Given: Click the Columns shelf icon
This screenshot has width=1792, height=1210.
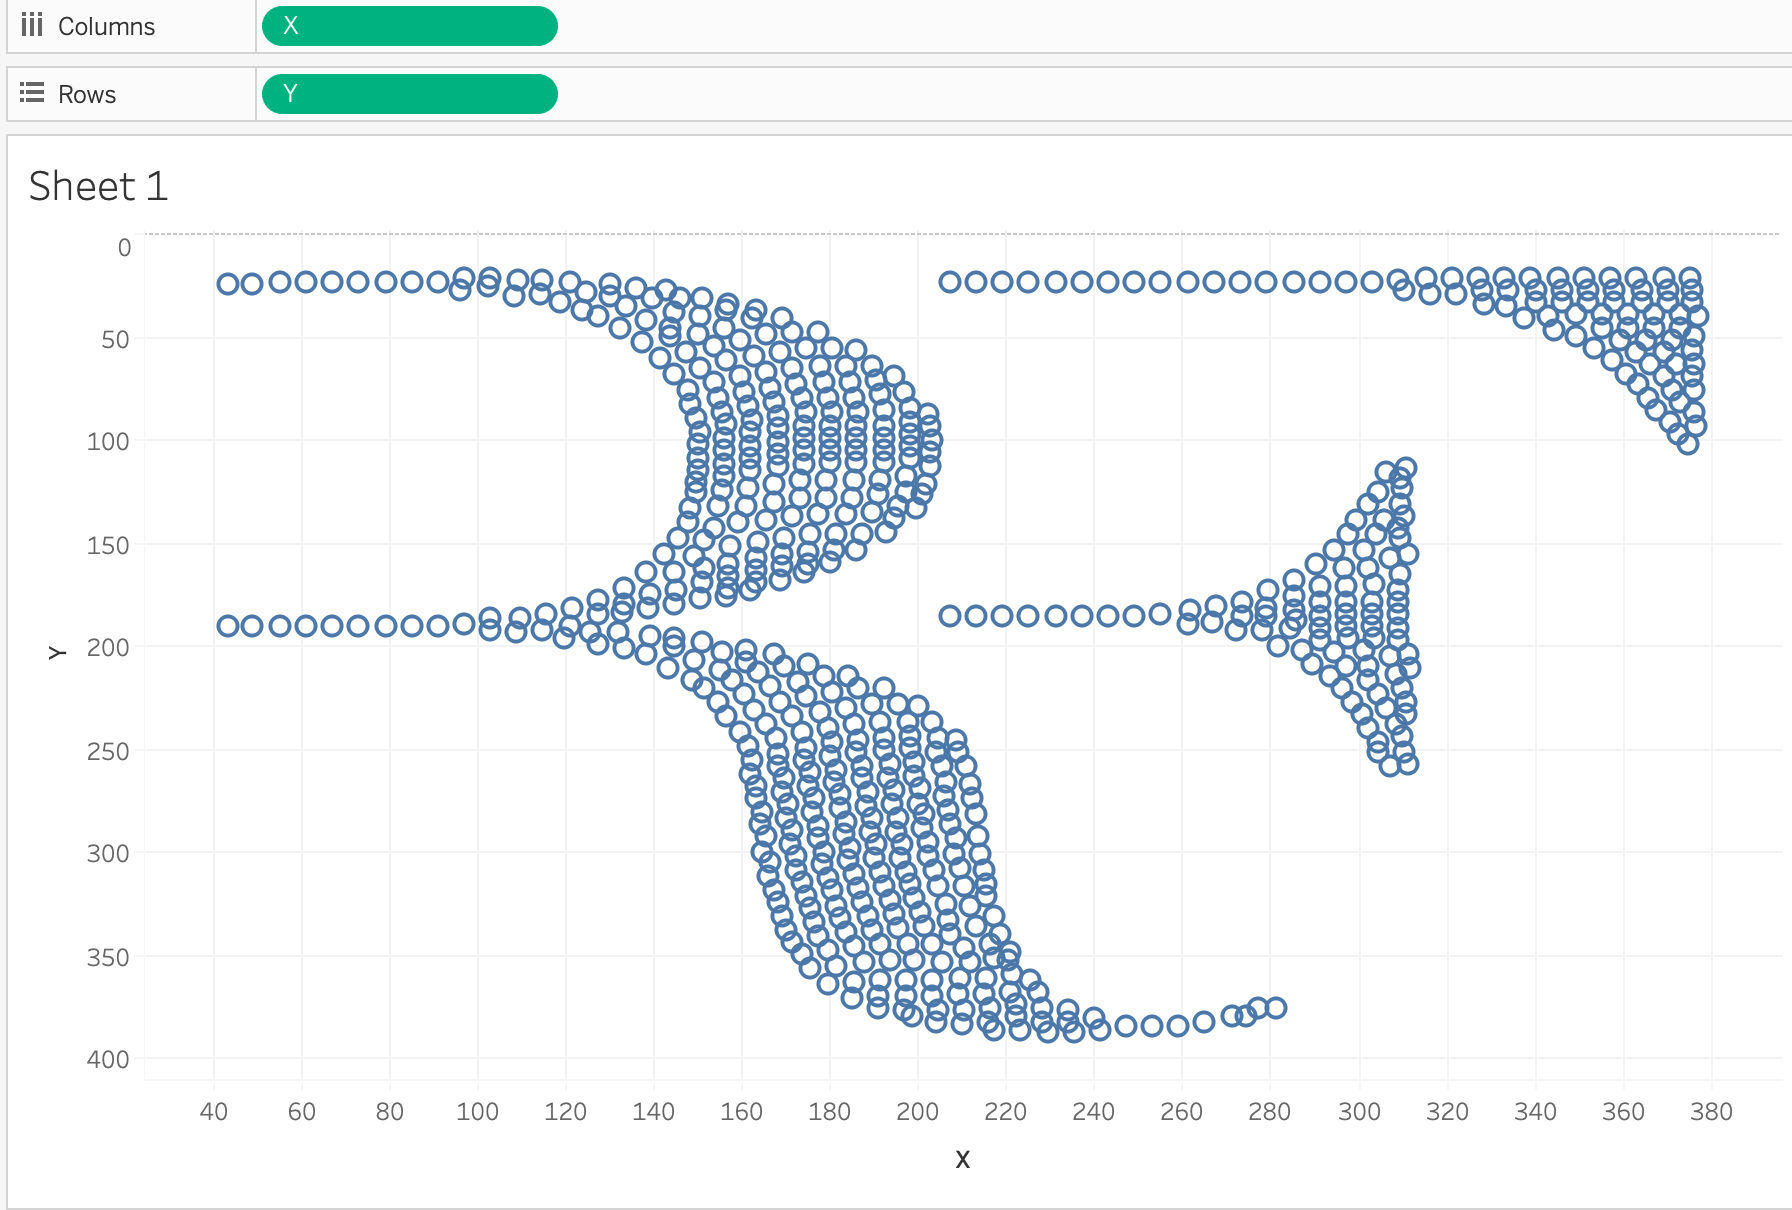Looking at the screenshot, I should (x=32, y=25).
